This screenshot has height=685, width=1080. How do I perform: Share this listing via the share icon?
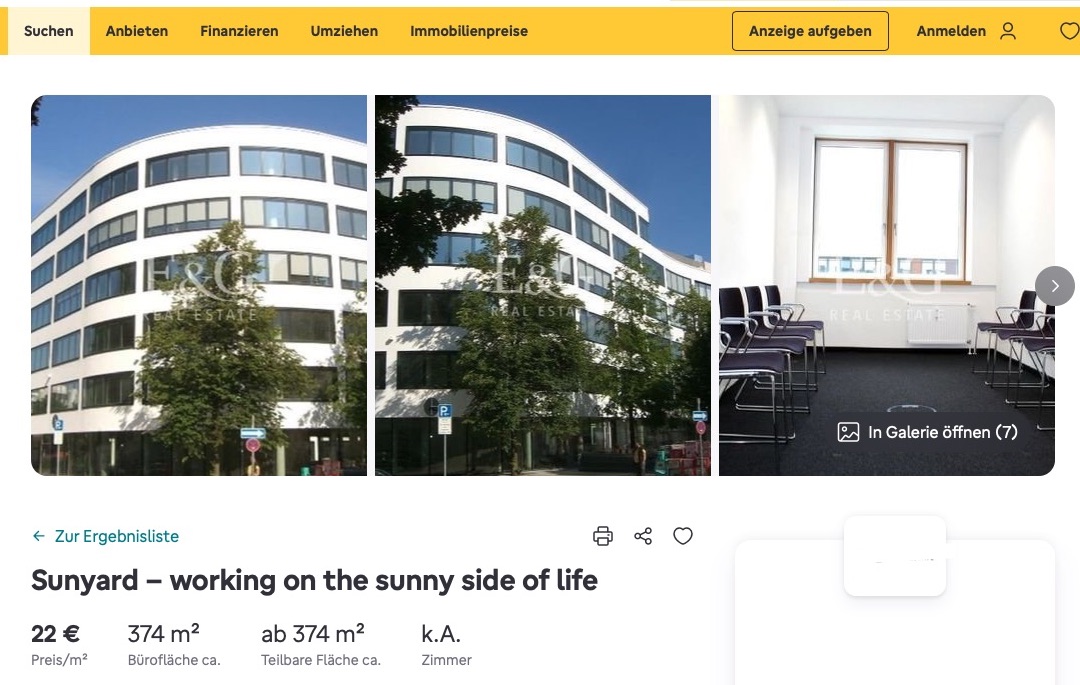point(643,536)
